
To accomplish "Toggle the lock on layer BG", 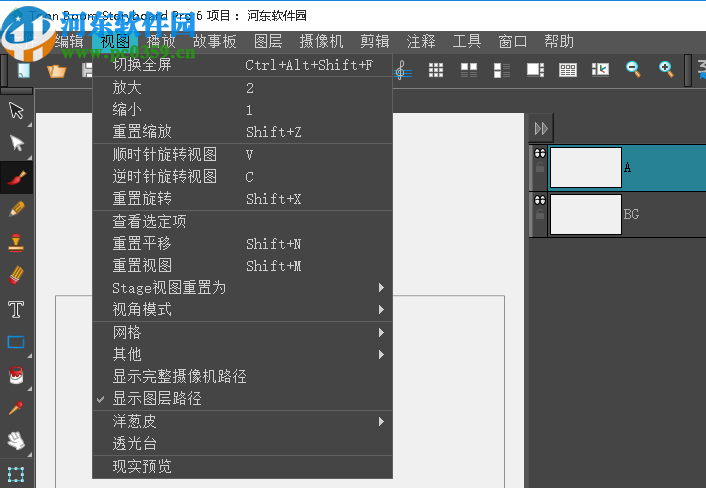I will click(539, 215).
